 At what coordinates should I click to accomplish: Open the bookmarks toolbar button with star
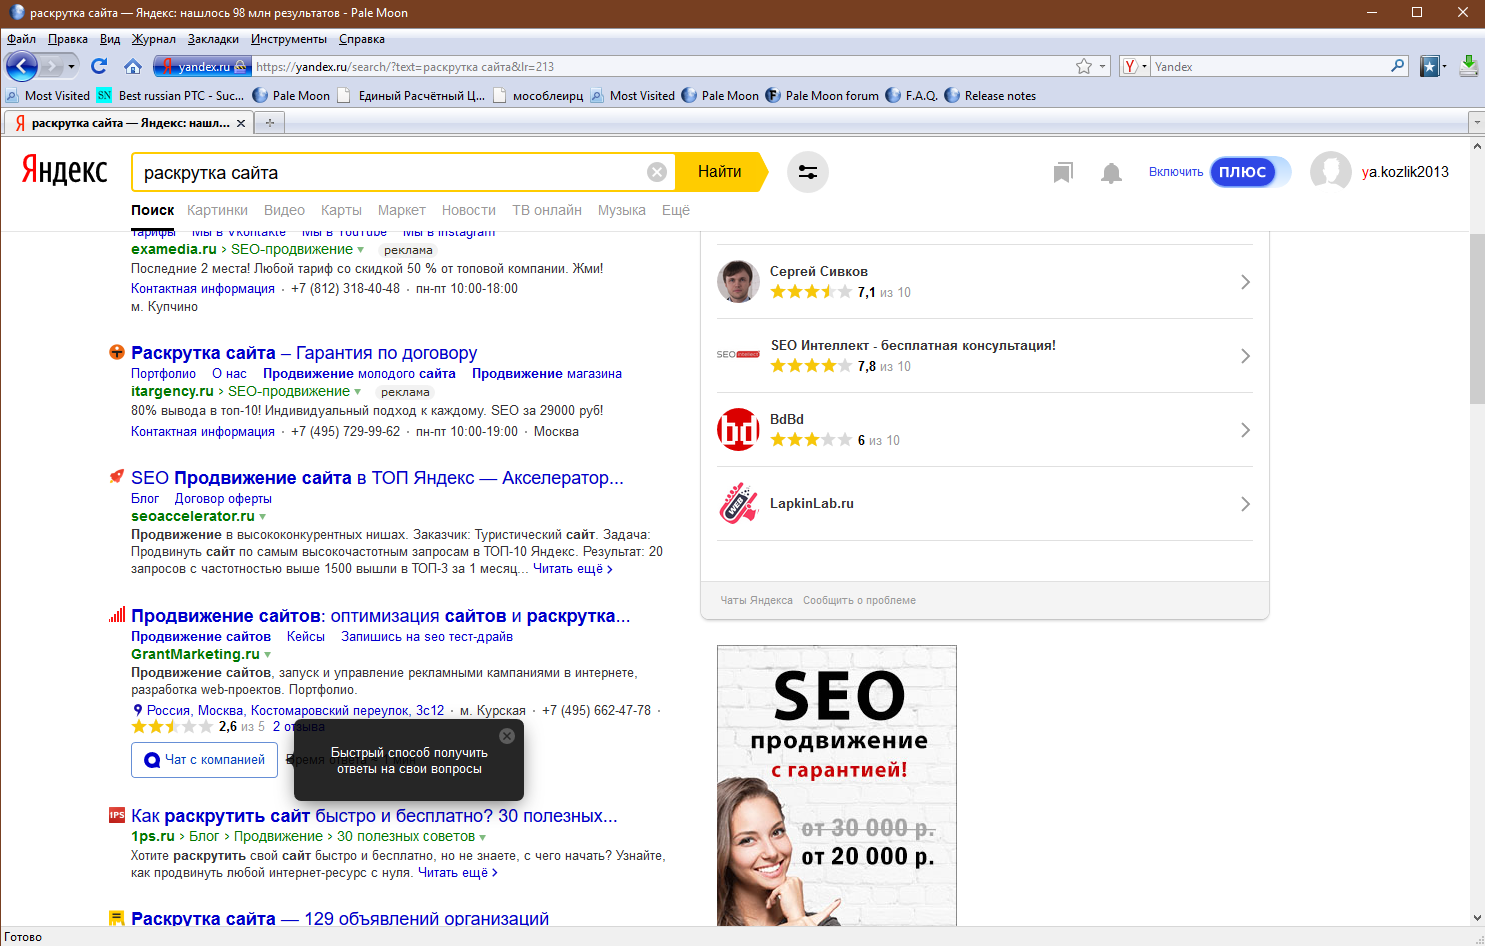pos(1430,66)
